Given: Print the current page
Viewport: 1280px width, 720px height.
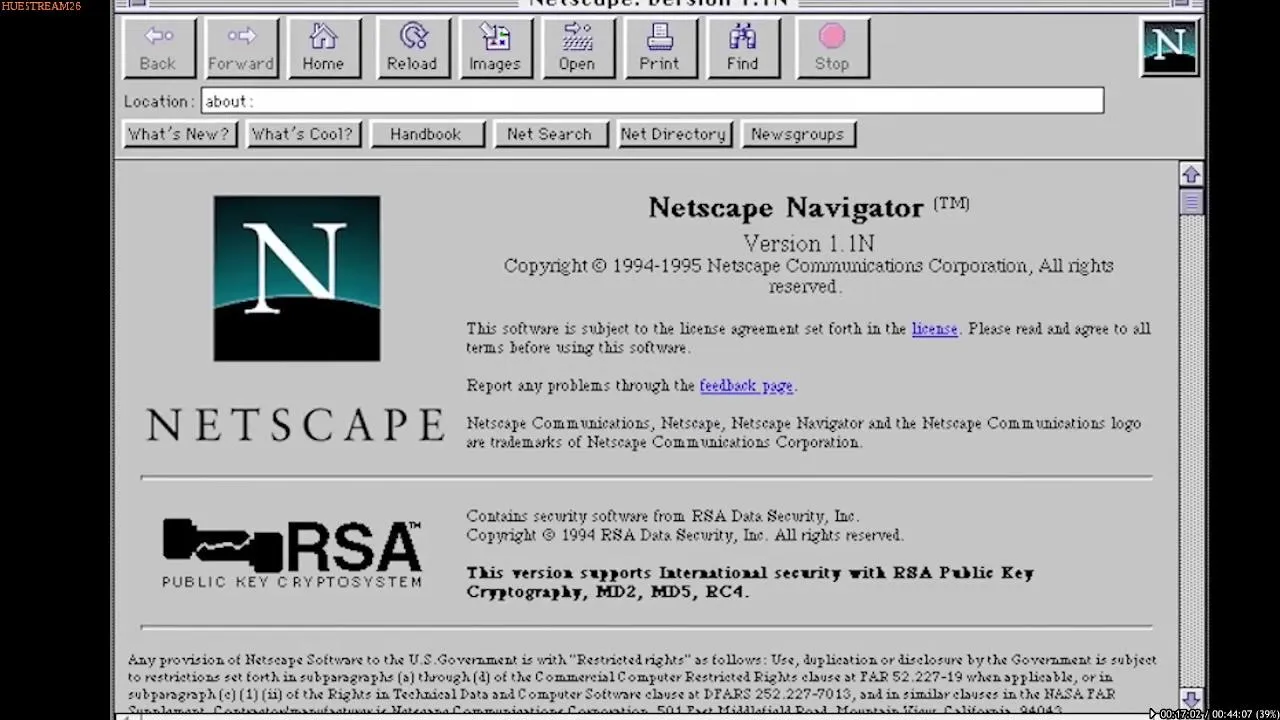Looking at the screenshot, I should (x=660, y=48).
